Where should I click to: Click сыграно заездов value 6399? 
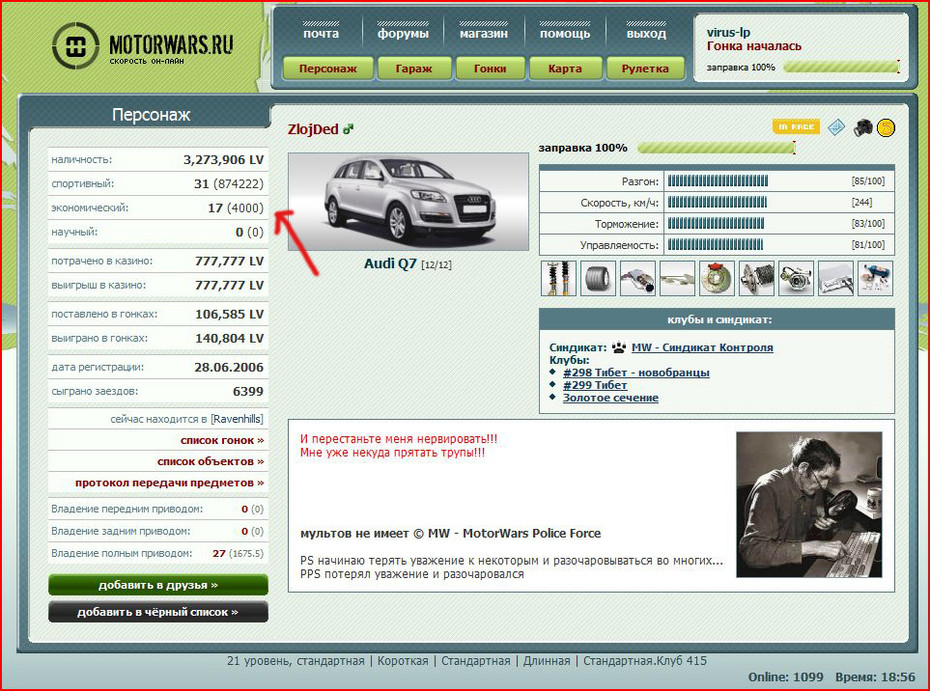(248, 391)
